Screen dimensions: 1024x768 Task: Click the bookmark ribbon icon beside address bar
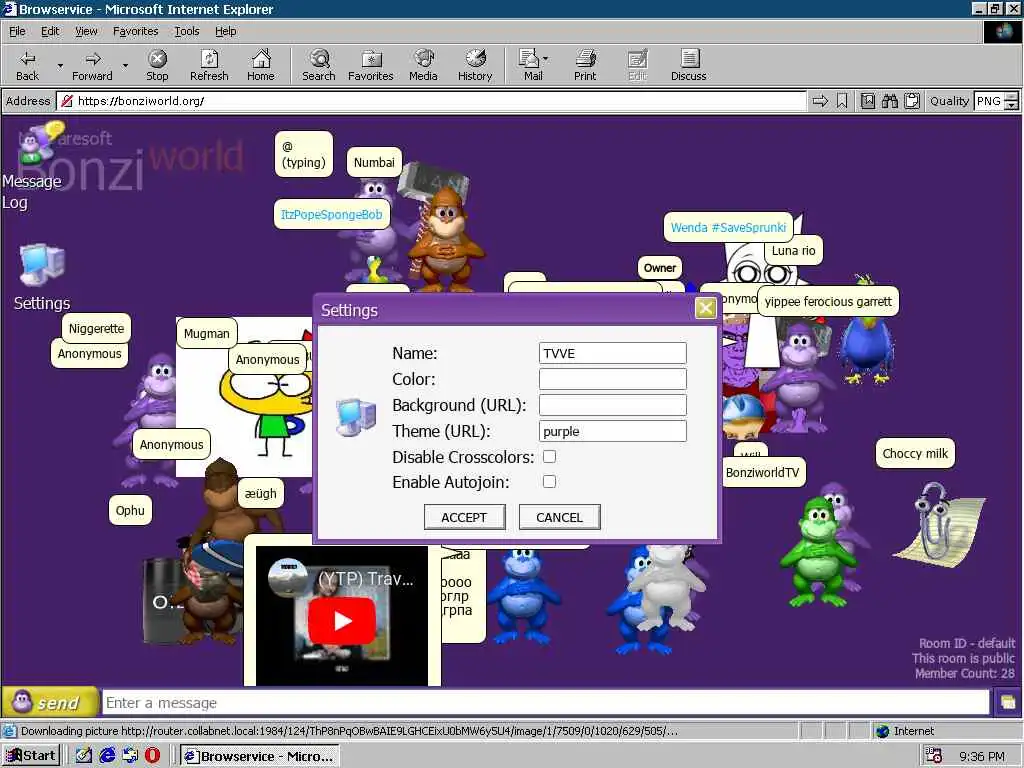coord(842,101)
